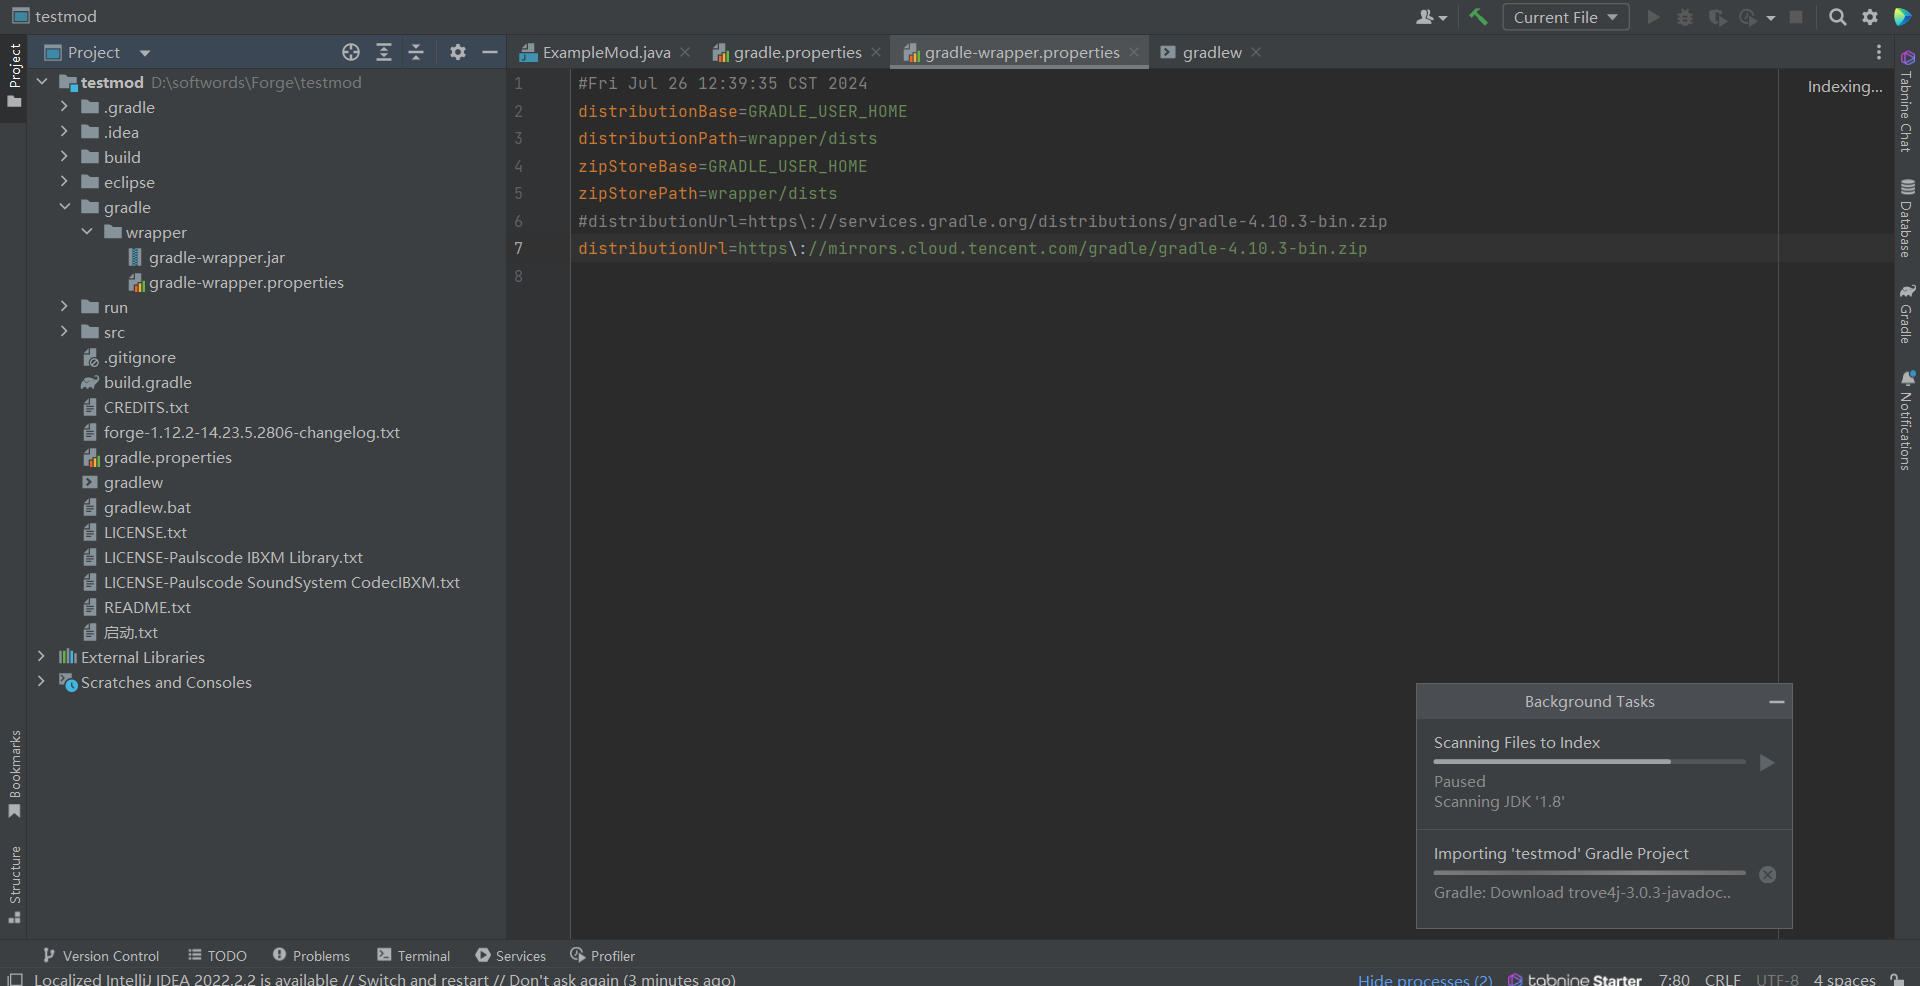Expand Scratches and Consoles node
1920x986 pixels.
[x=41, y=681]
